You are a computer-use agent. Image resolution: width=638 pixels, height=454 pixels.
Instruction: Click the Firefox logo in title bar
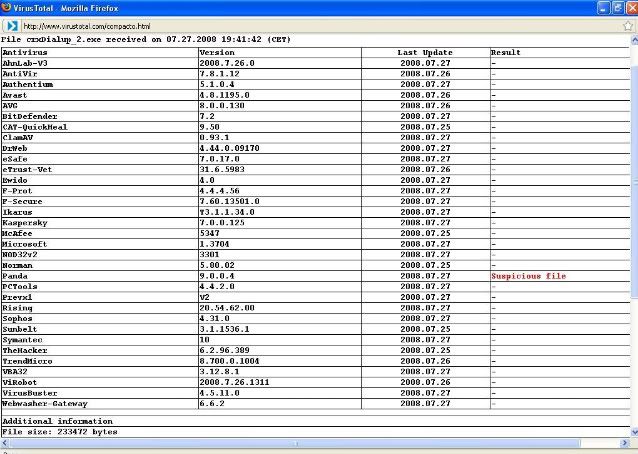[x=6, y=7]
